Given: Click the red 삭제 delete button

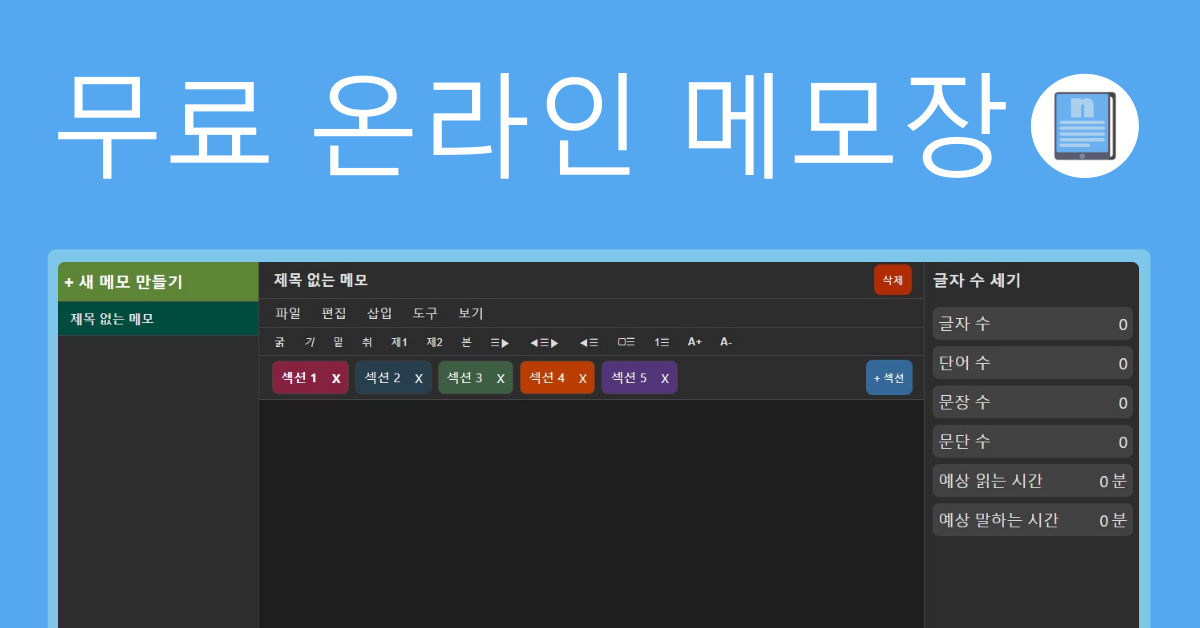Looking at the screenshot, I should [x=893, y=280].
